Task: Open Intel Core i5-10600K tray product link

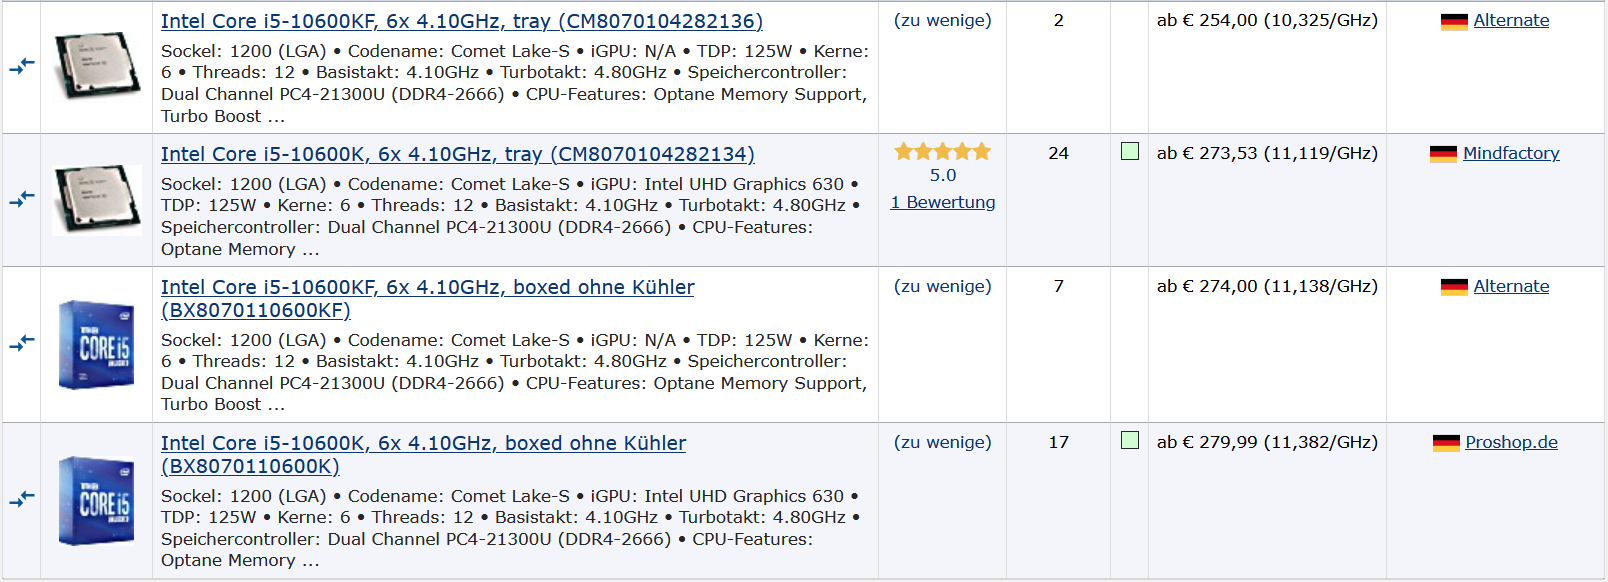Action: [457, 154]
